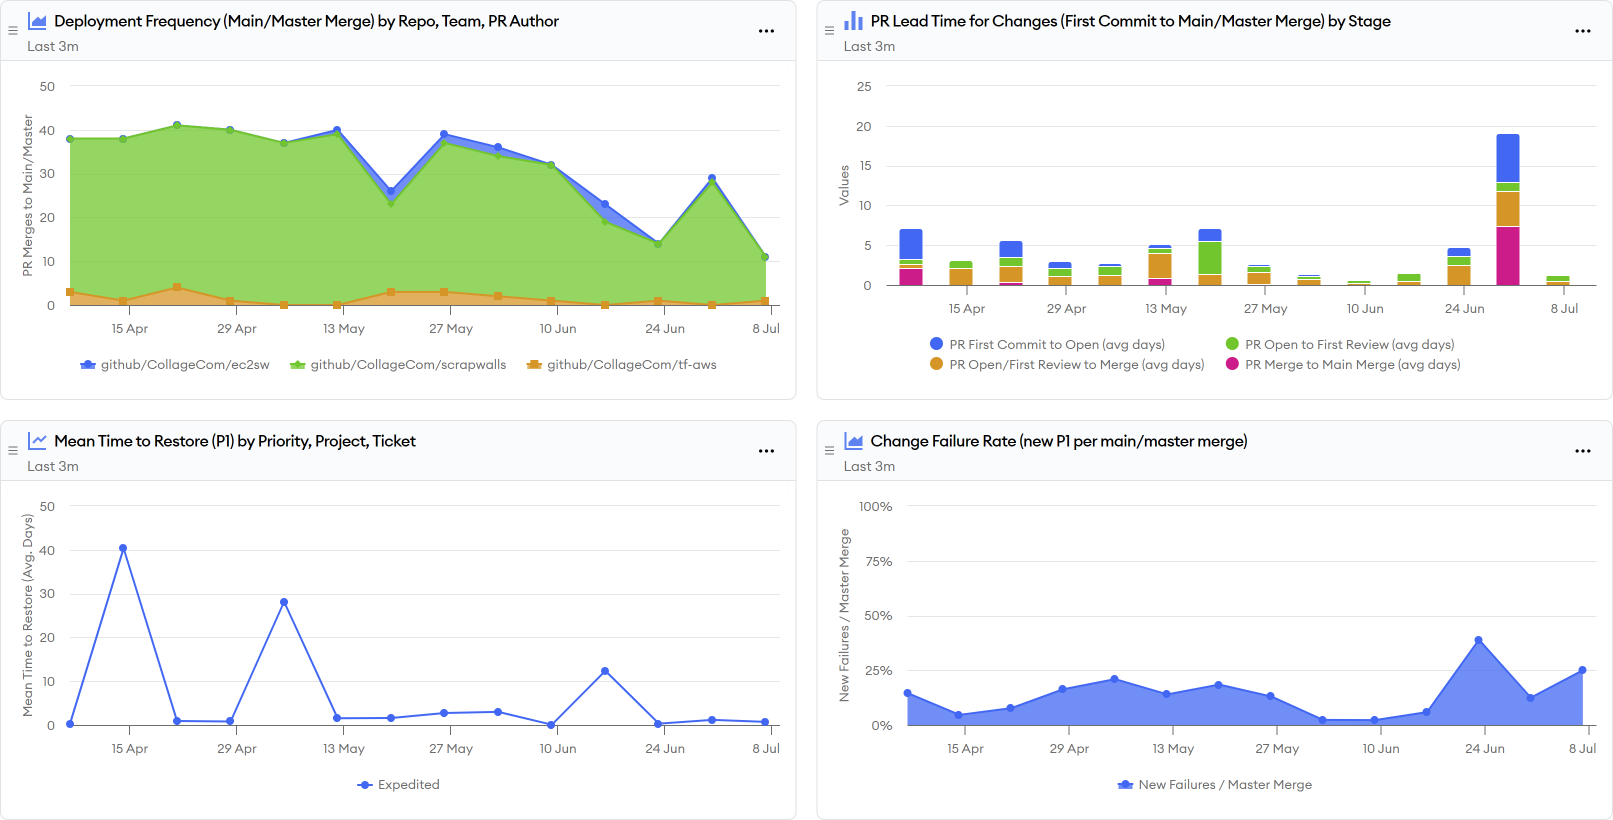Open the PR Lead Time panel options menu
The height and width of the screenshot is (820, 1613).
pos(1582,31)
